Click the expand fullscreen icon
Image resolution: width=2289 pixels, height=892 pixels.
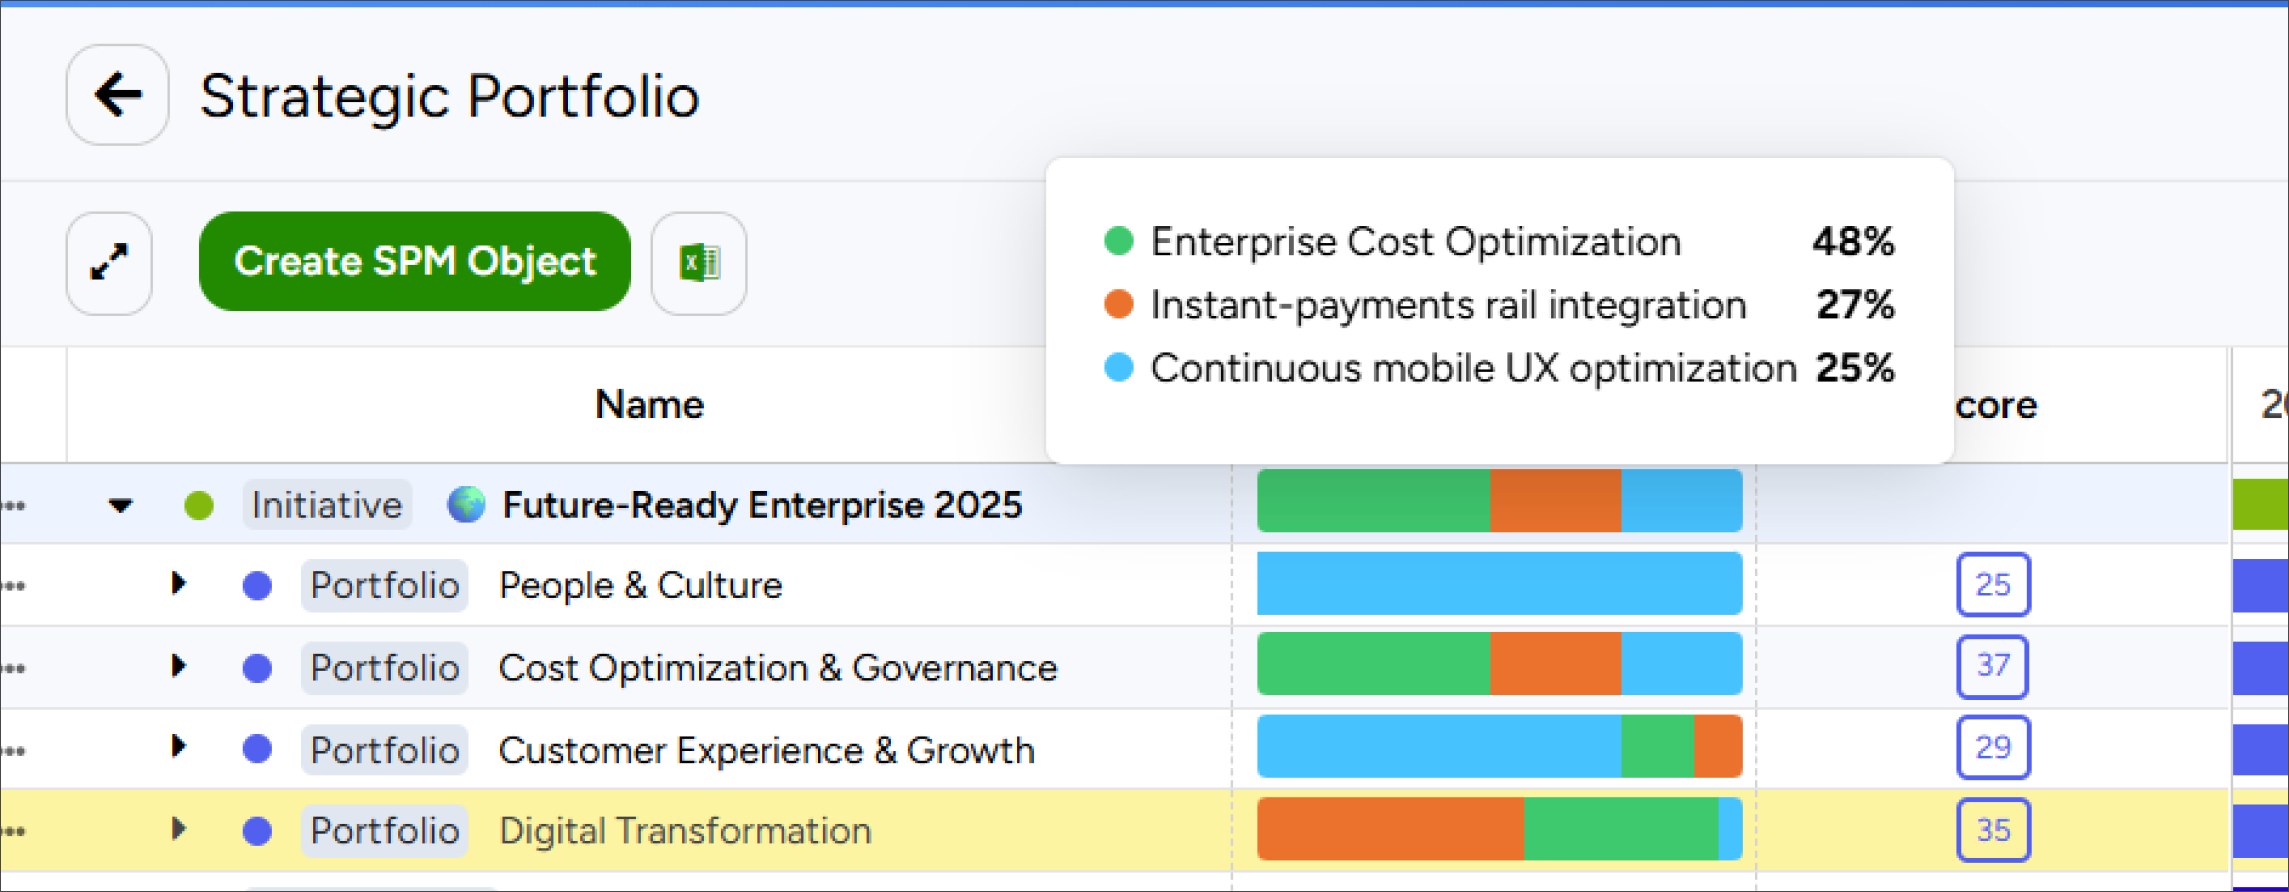[109, 263]
